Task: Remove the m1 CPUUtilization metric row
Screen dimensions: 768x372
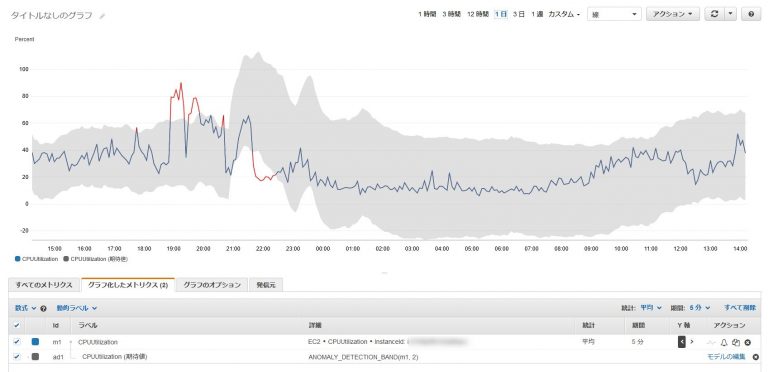Action: pyautogui.click(x=747, y=342)
